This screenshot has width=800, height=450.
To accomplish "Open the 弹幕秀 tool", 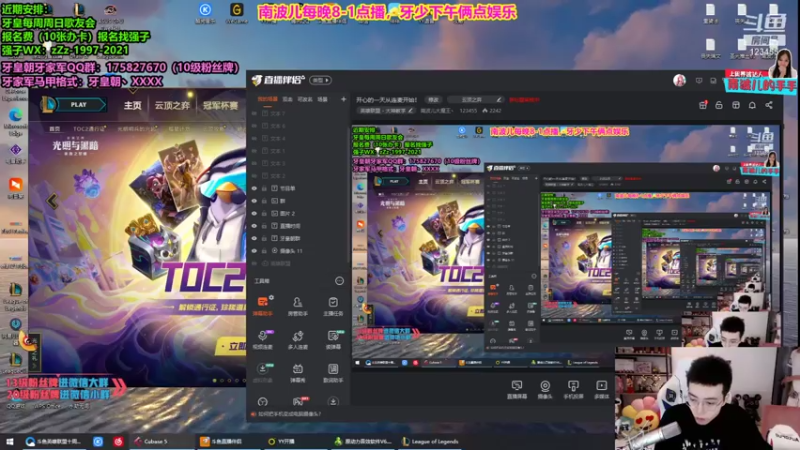I will [x=297, y=372].
